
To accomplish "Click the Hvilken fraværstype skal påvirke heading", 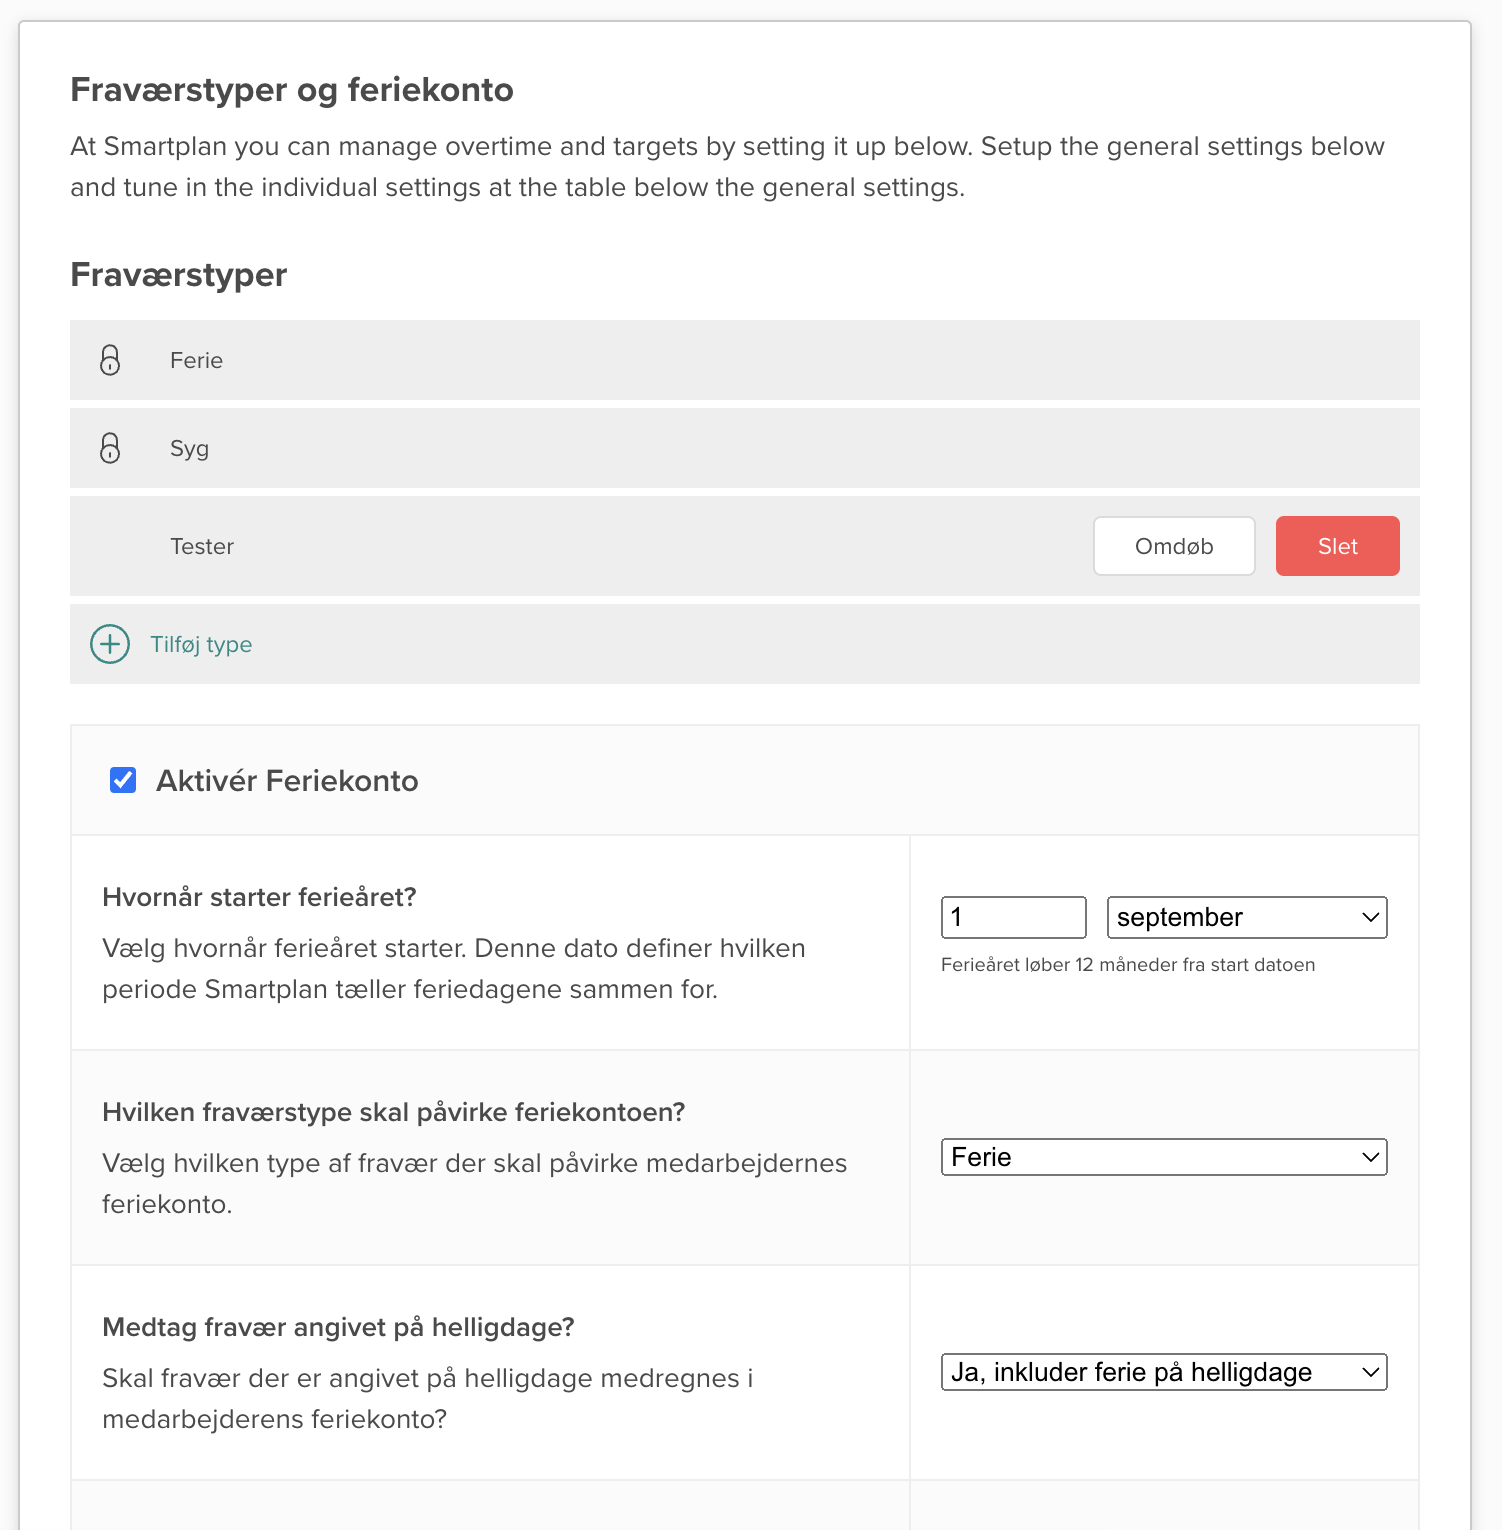I will point(393,1112).
